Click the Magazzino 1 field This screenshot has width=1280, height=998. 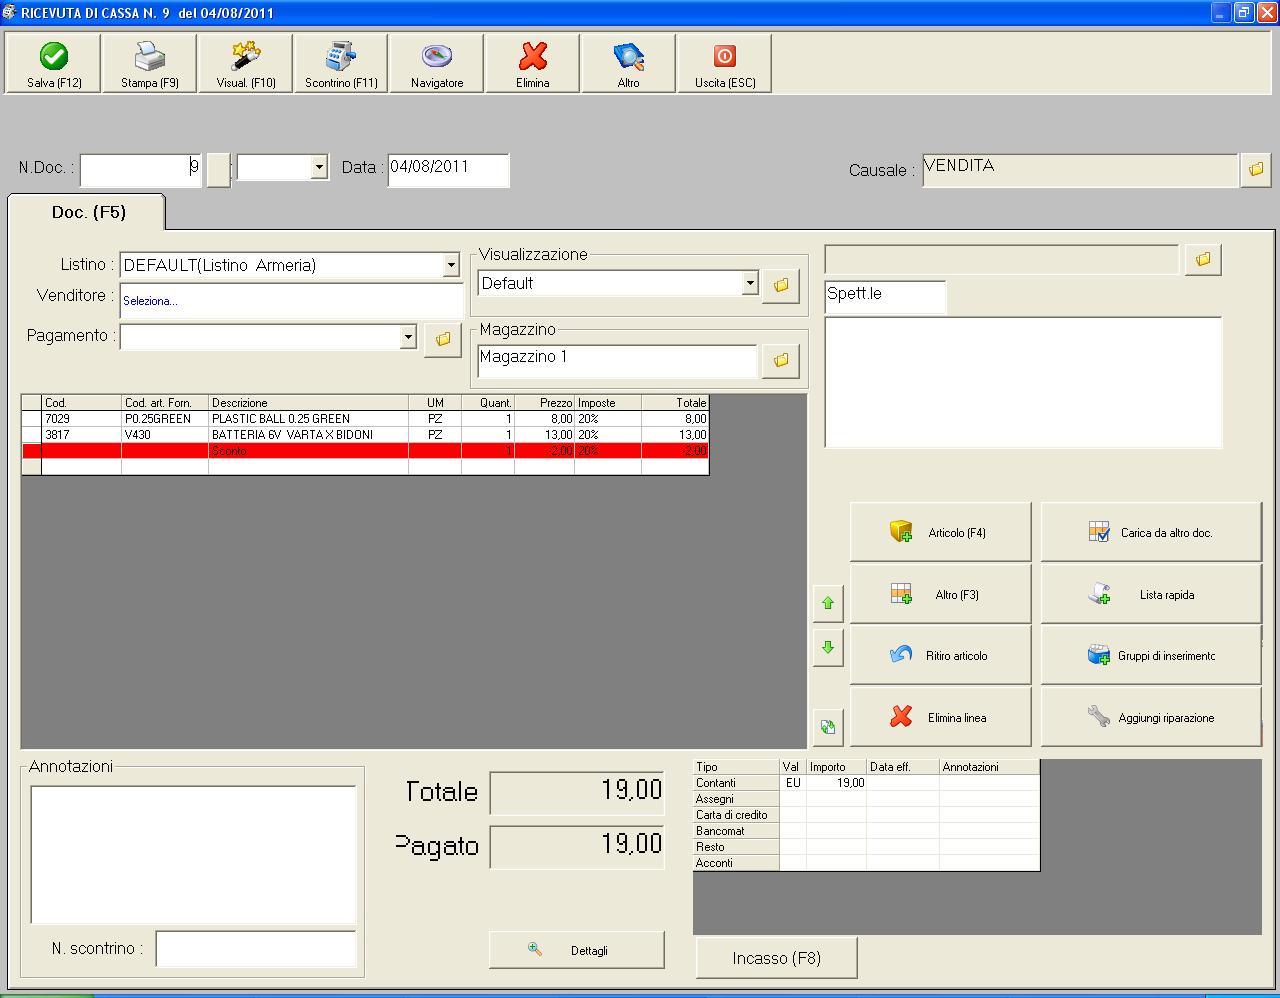[x=618, y=360]
